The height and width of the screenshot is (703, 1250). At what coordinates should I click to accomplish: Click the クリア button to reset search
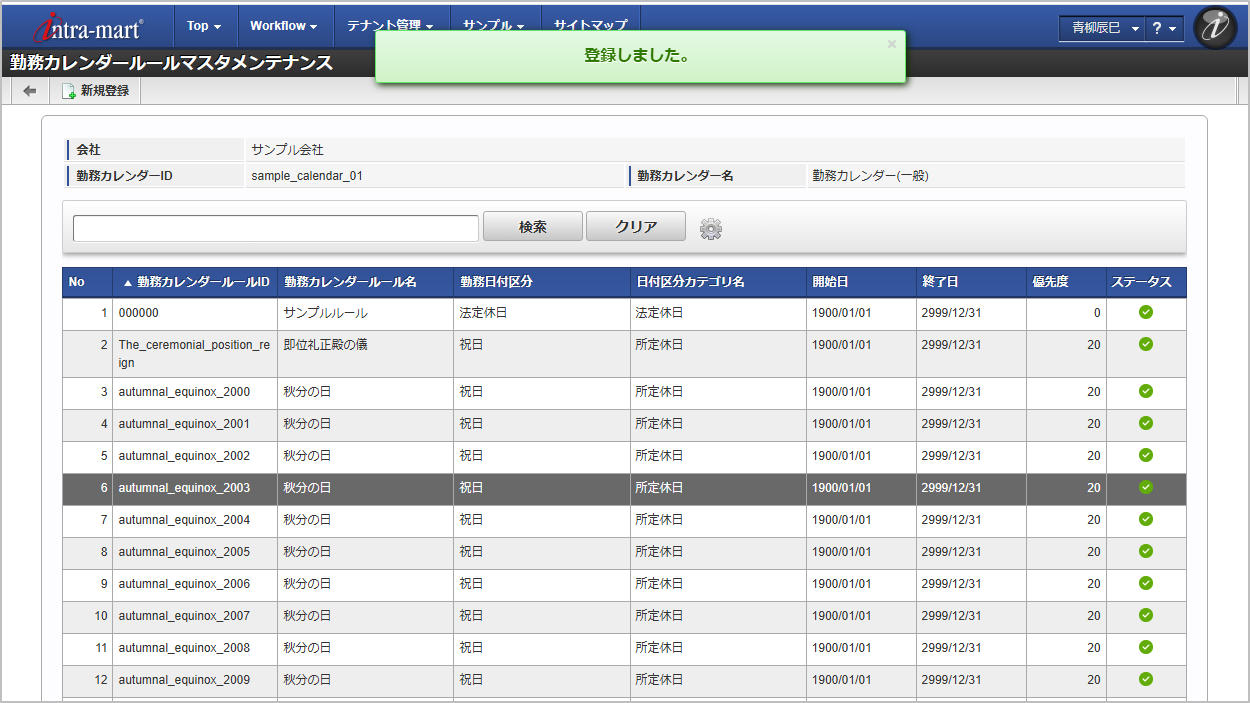pyautogui.click(x=635, y=226)
